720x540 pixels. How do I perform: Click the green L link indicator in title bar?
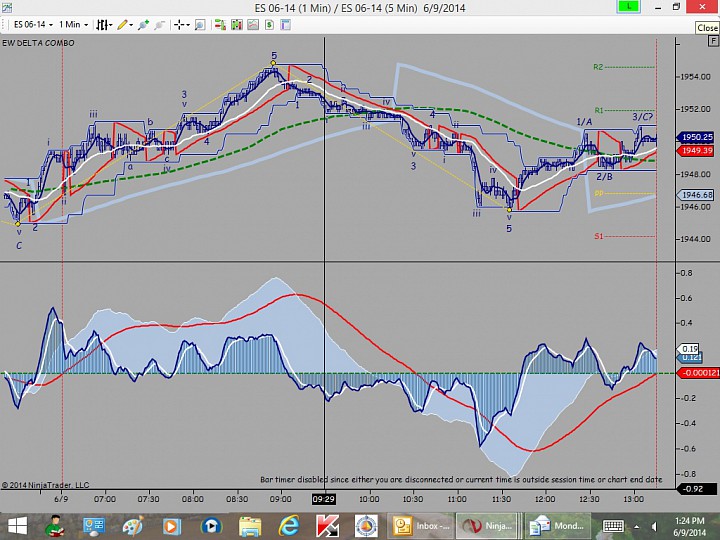coord(628,6)
